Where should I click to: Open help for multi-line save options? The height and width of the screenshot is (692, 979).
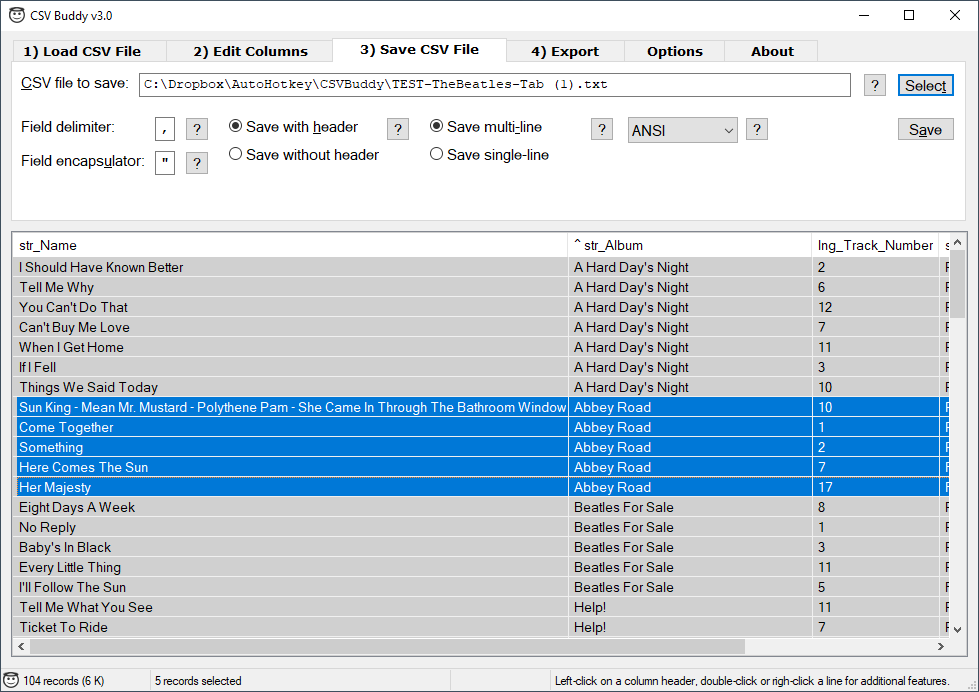601,129
